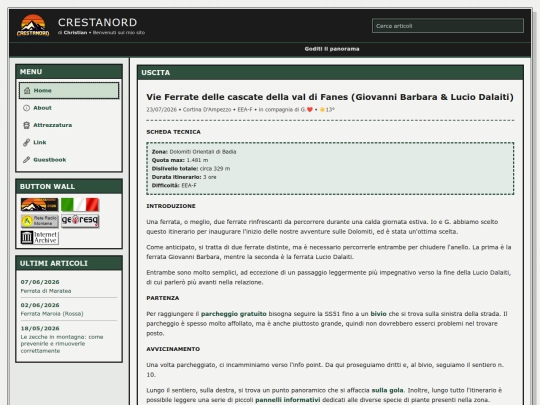The height and width of the screenshot is (405, 540).
Task: Click the USCITA panel header
Action: [330, 73]
